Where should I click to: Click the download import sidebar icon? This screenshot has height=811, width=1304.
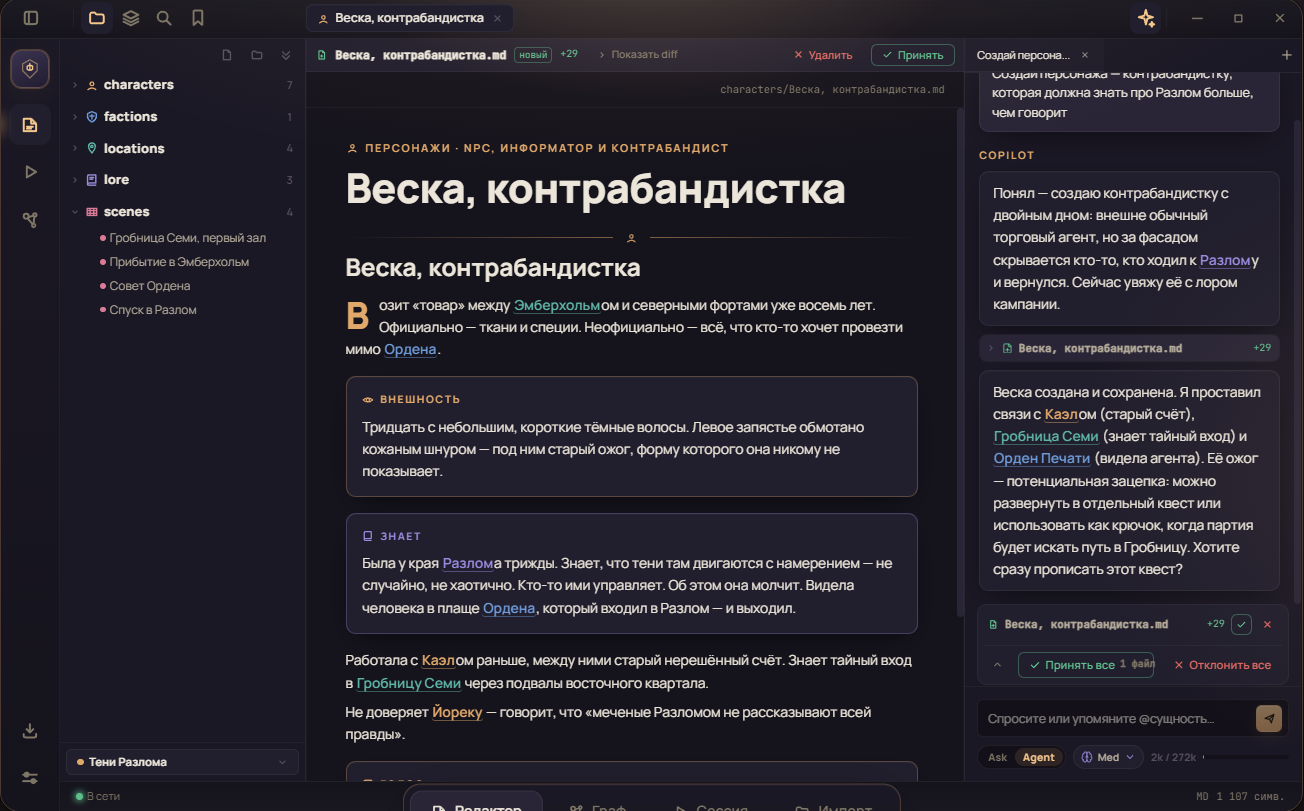click(x=30, y=731)
